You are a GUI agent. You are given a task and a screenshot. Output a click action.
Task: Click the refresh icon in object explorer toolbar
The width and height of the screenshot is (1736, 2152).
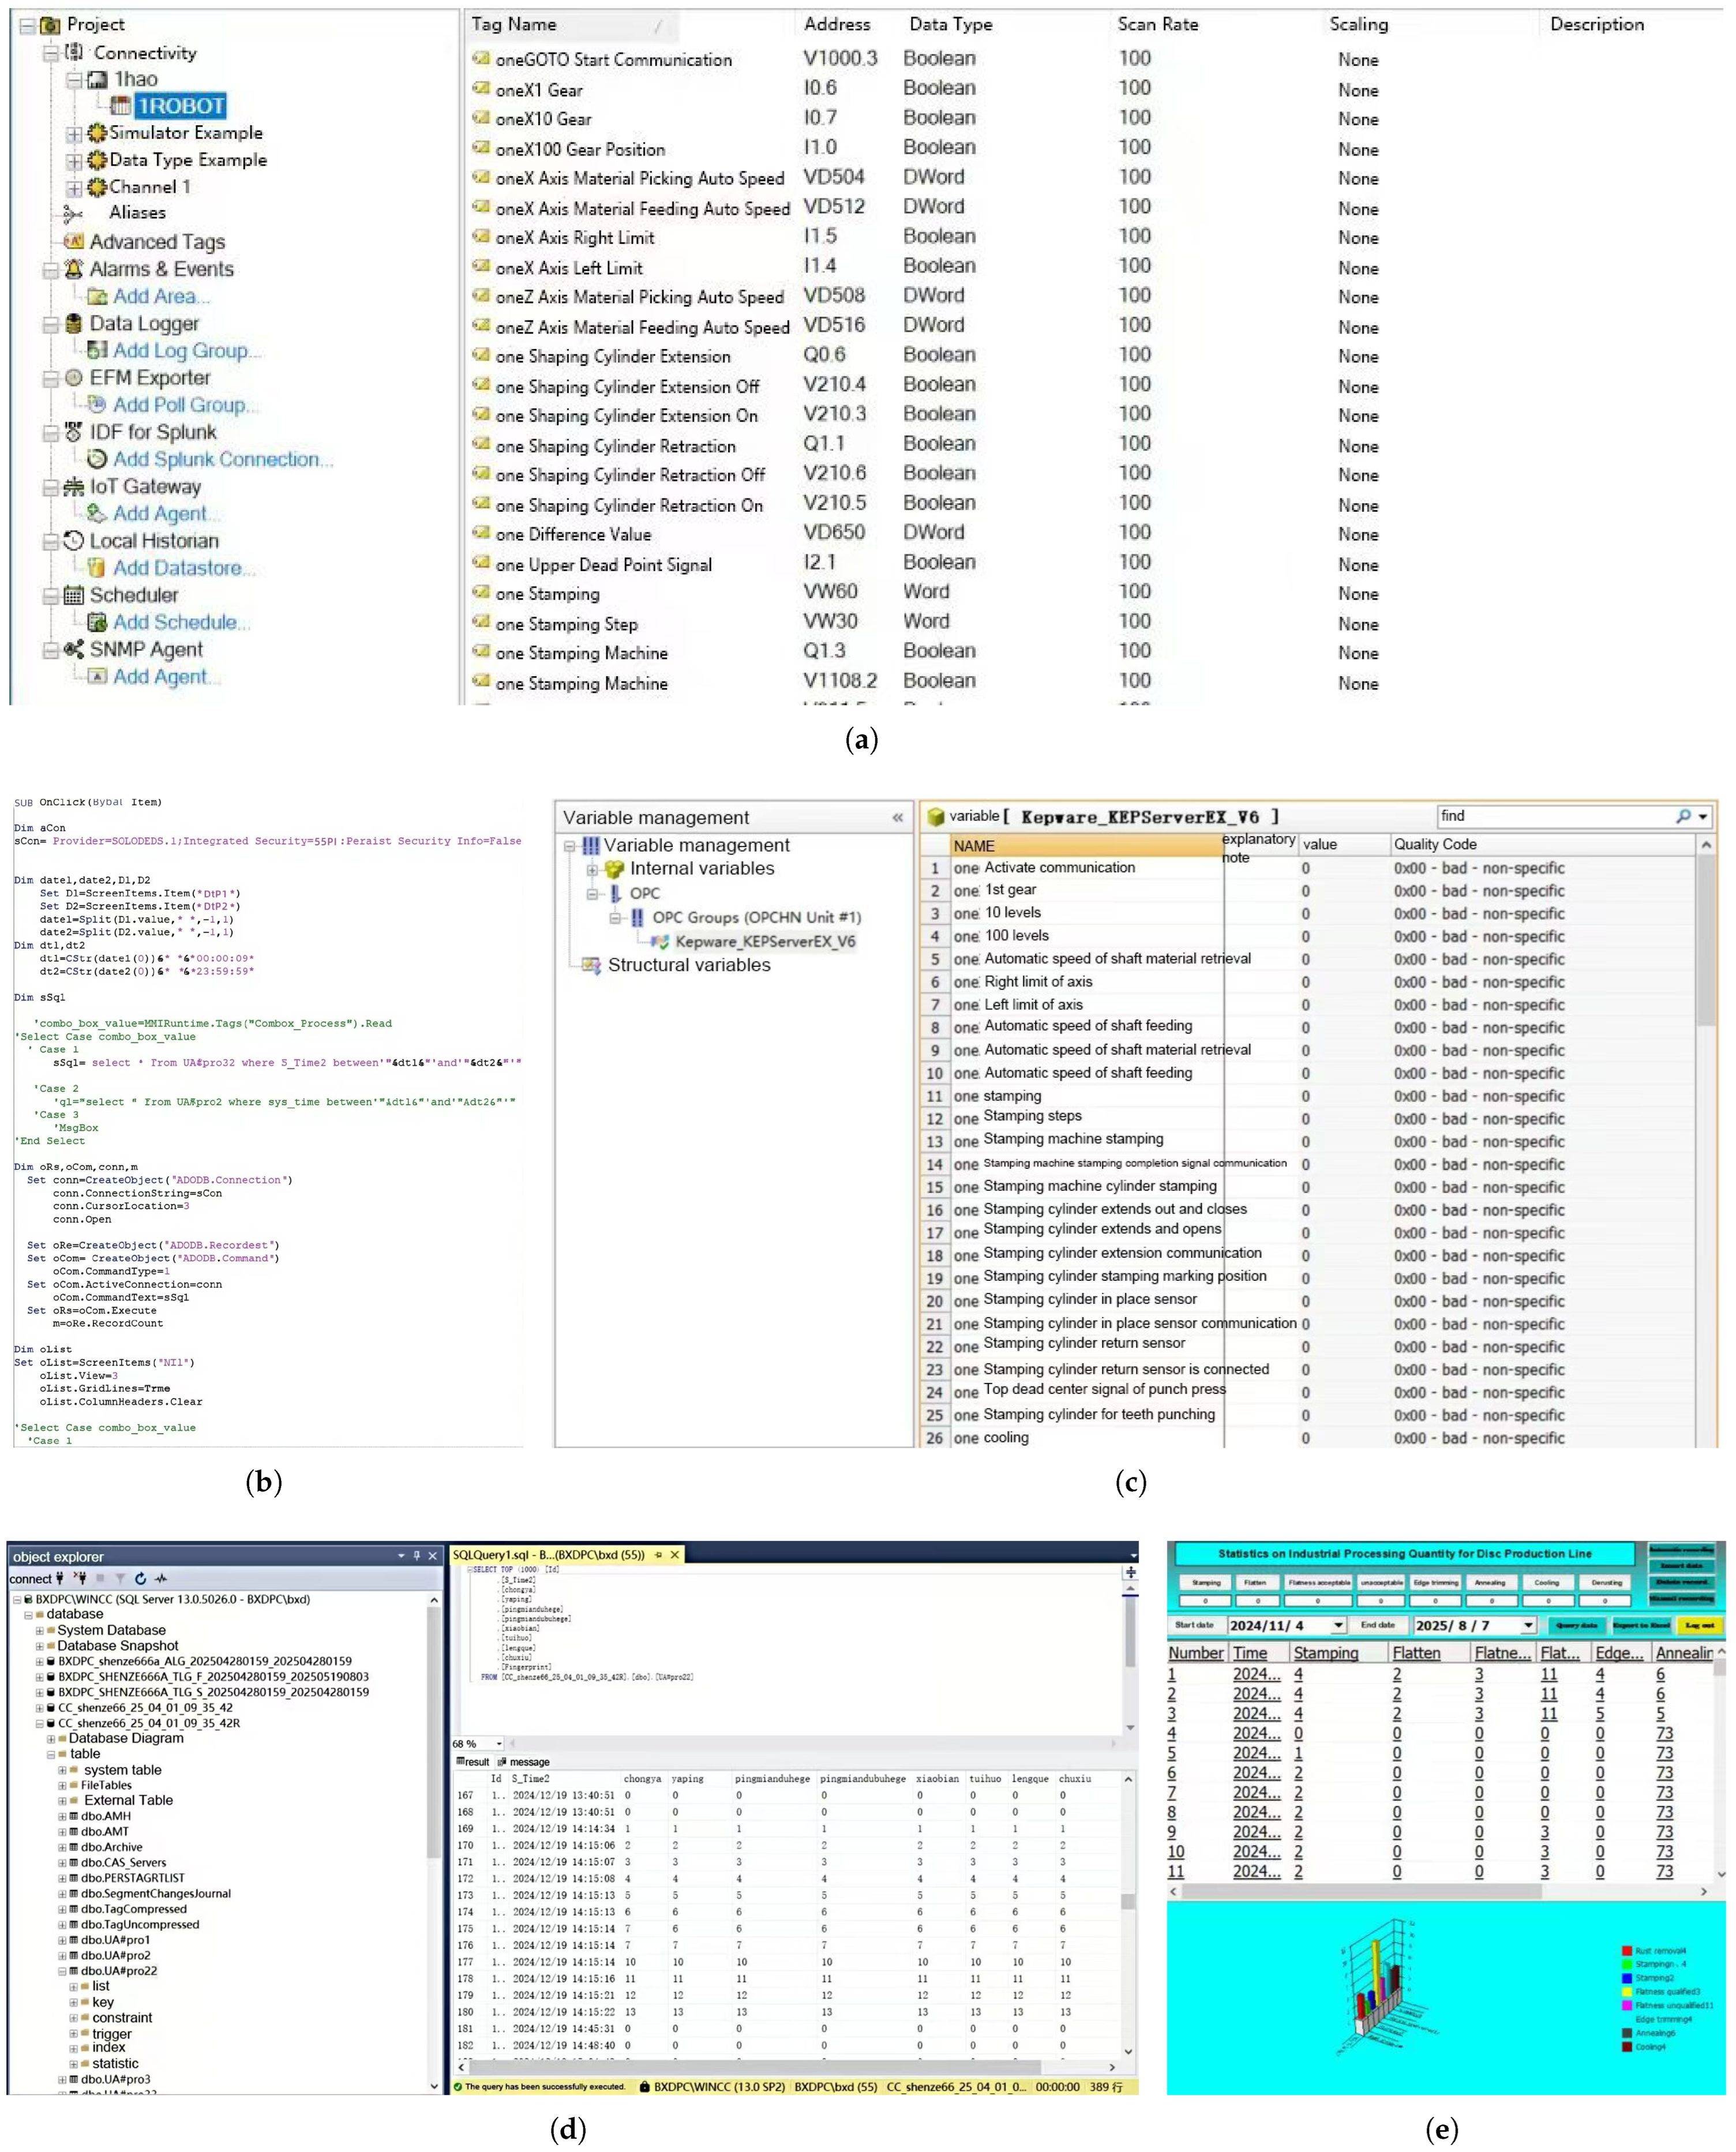[x=140, y=1578]
